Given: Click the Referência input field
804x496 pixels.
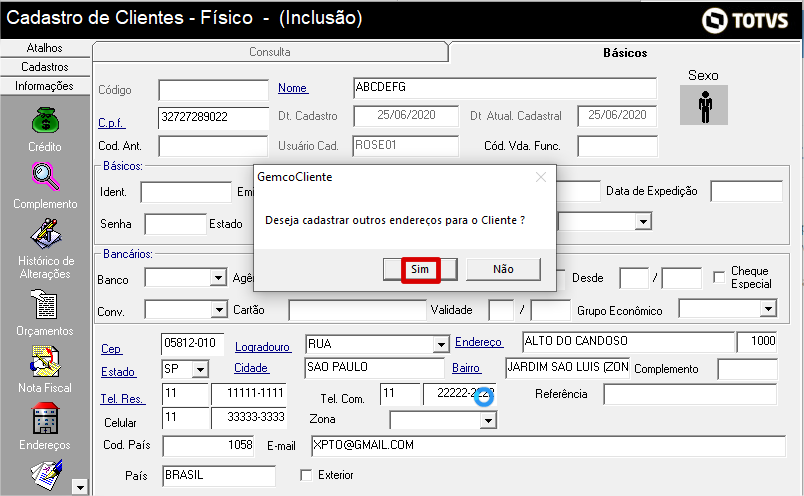Looking at the screenshot, I should click(x=690, y=394).
